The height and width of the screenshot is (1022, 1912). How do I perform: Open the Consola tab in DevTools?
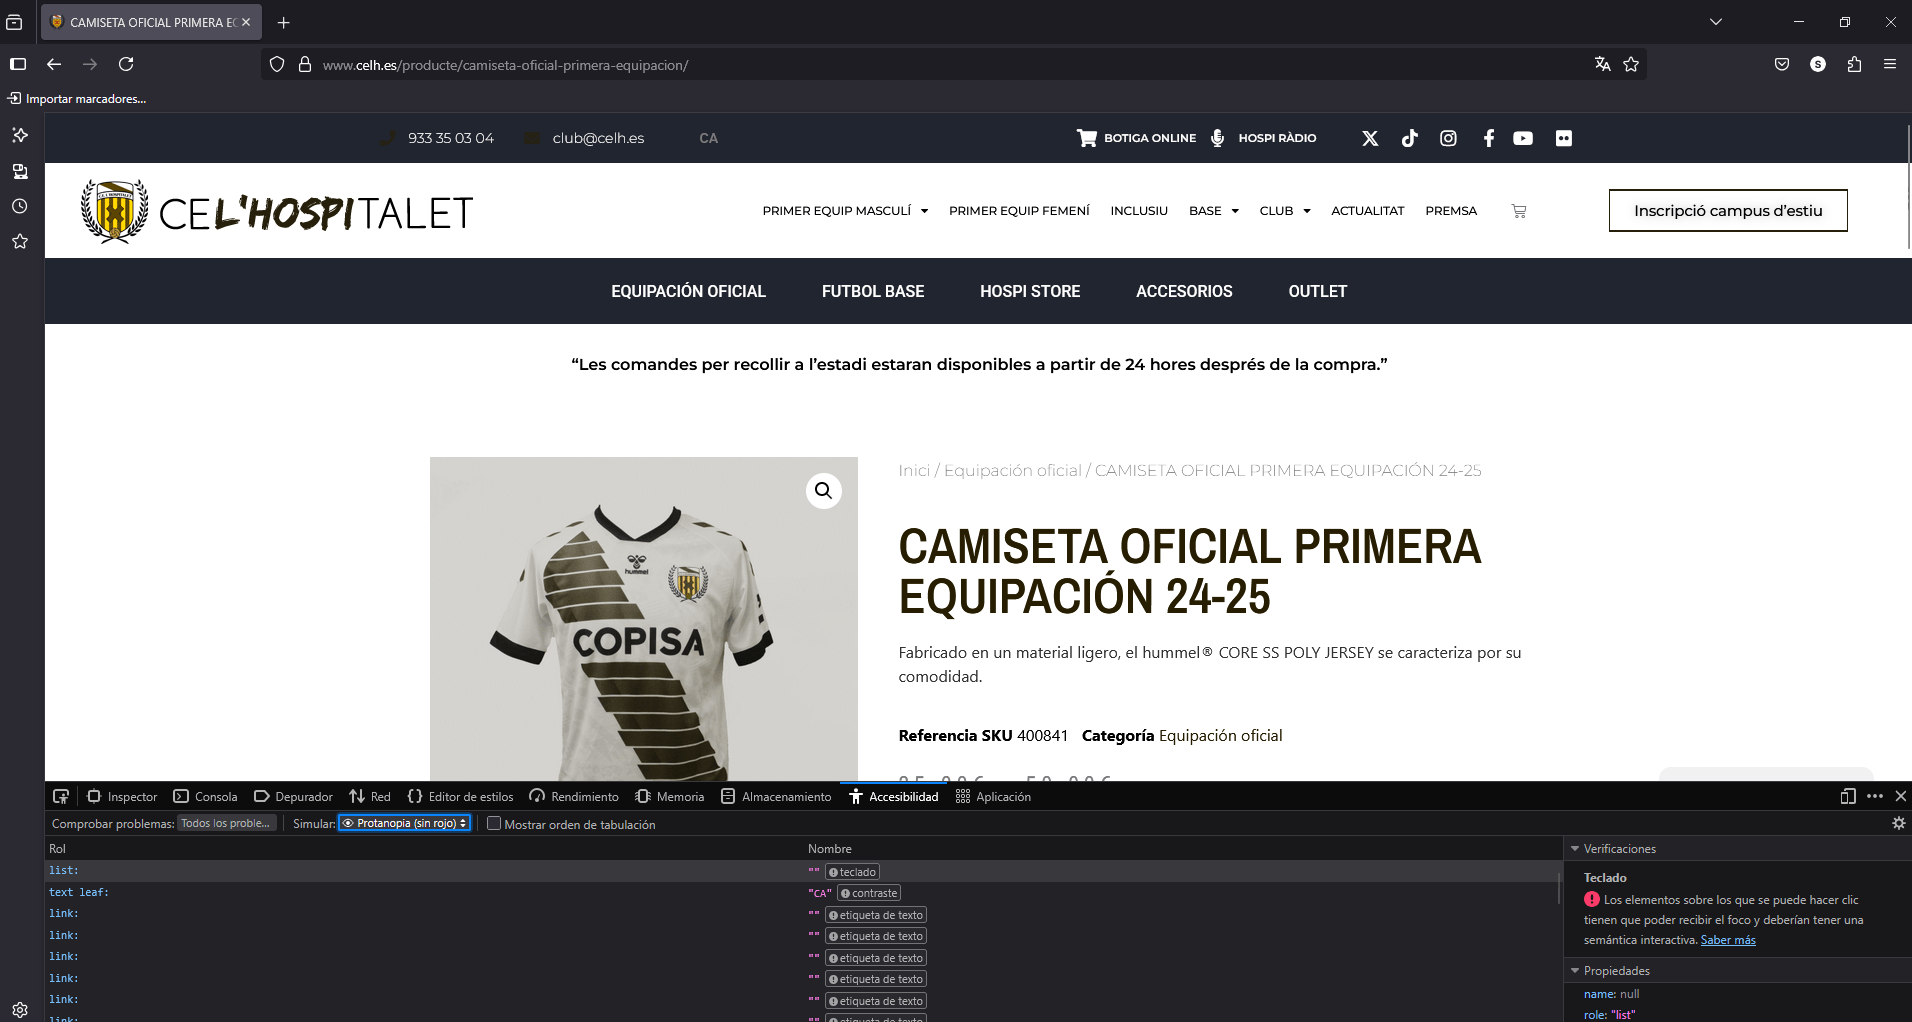tap(205, 796)
